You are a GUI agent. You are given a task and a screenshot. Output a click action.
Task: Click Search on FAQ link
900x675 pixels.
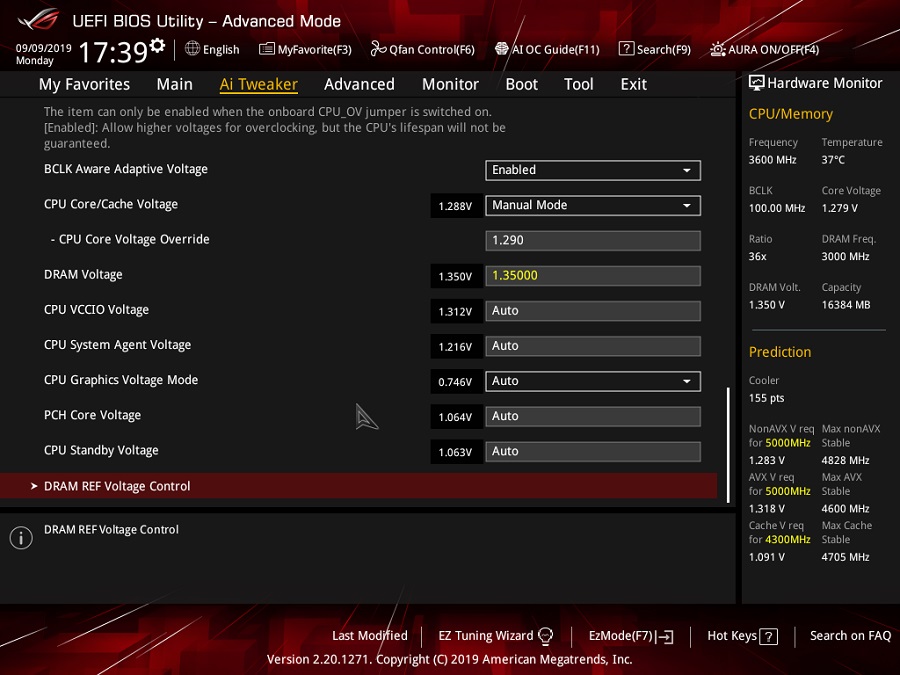851,636
